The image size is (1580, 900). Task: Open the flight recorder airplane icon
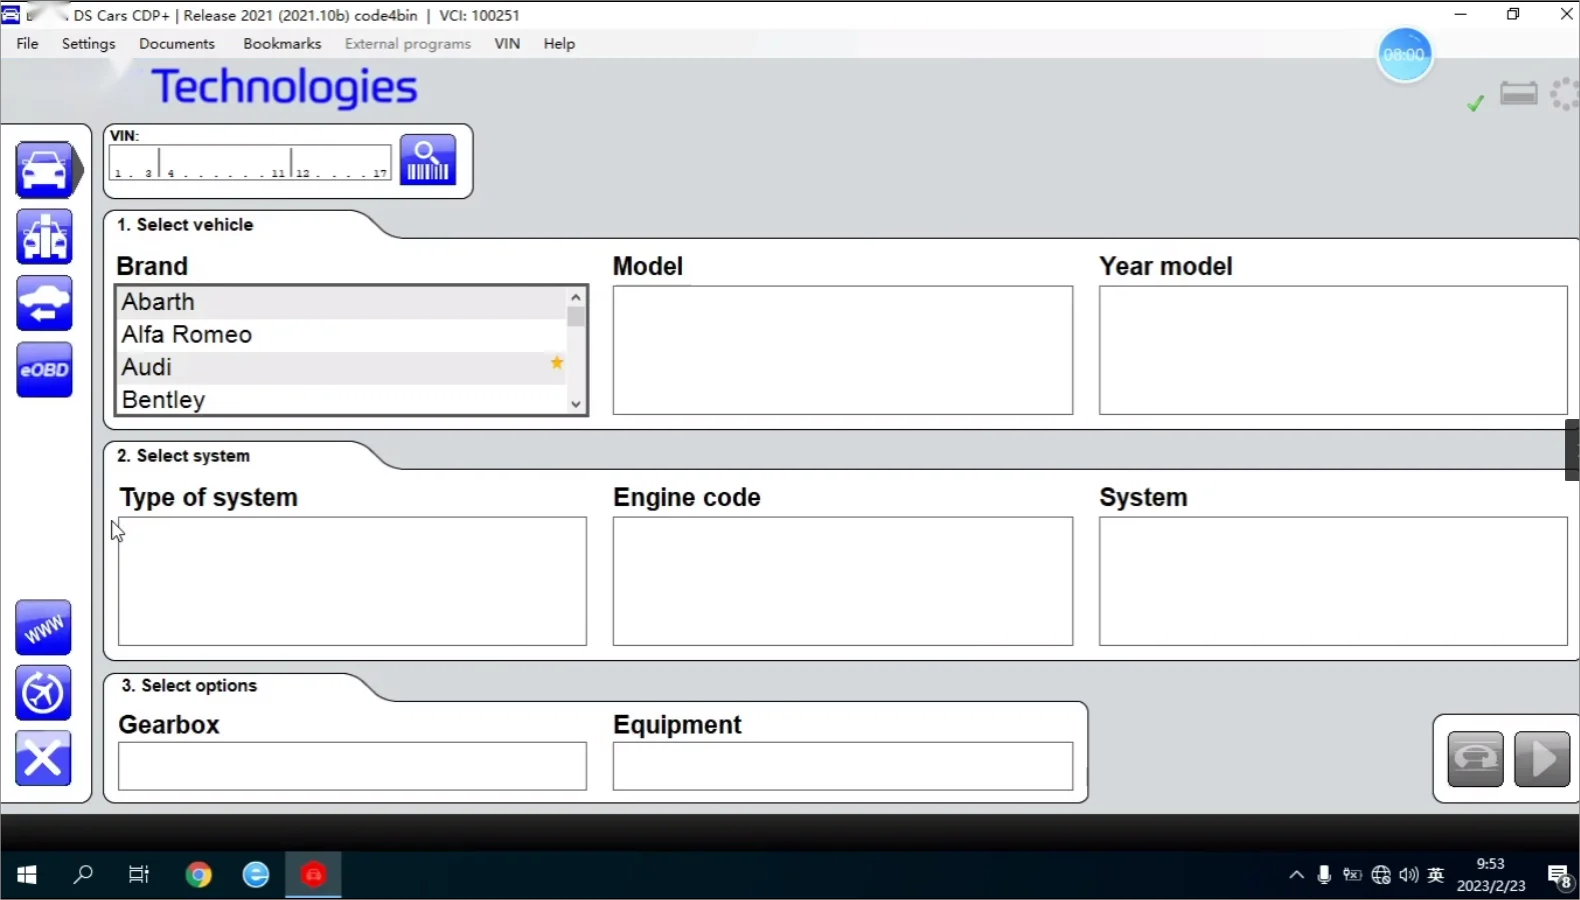coord(43,693)
